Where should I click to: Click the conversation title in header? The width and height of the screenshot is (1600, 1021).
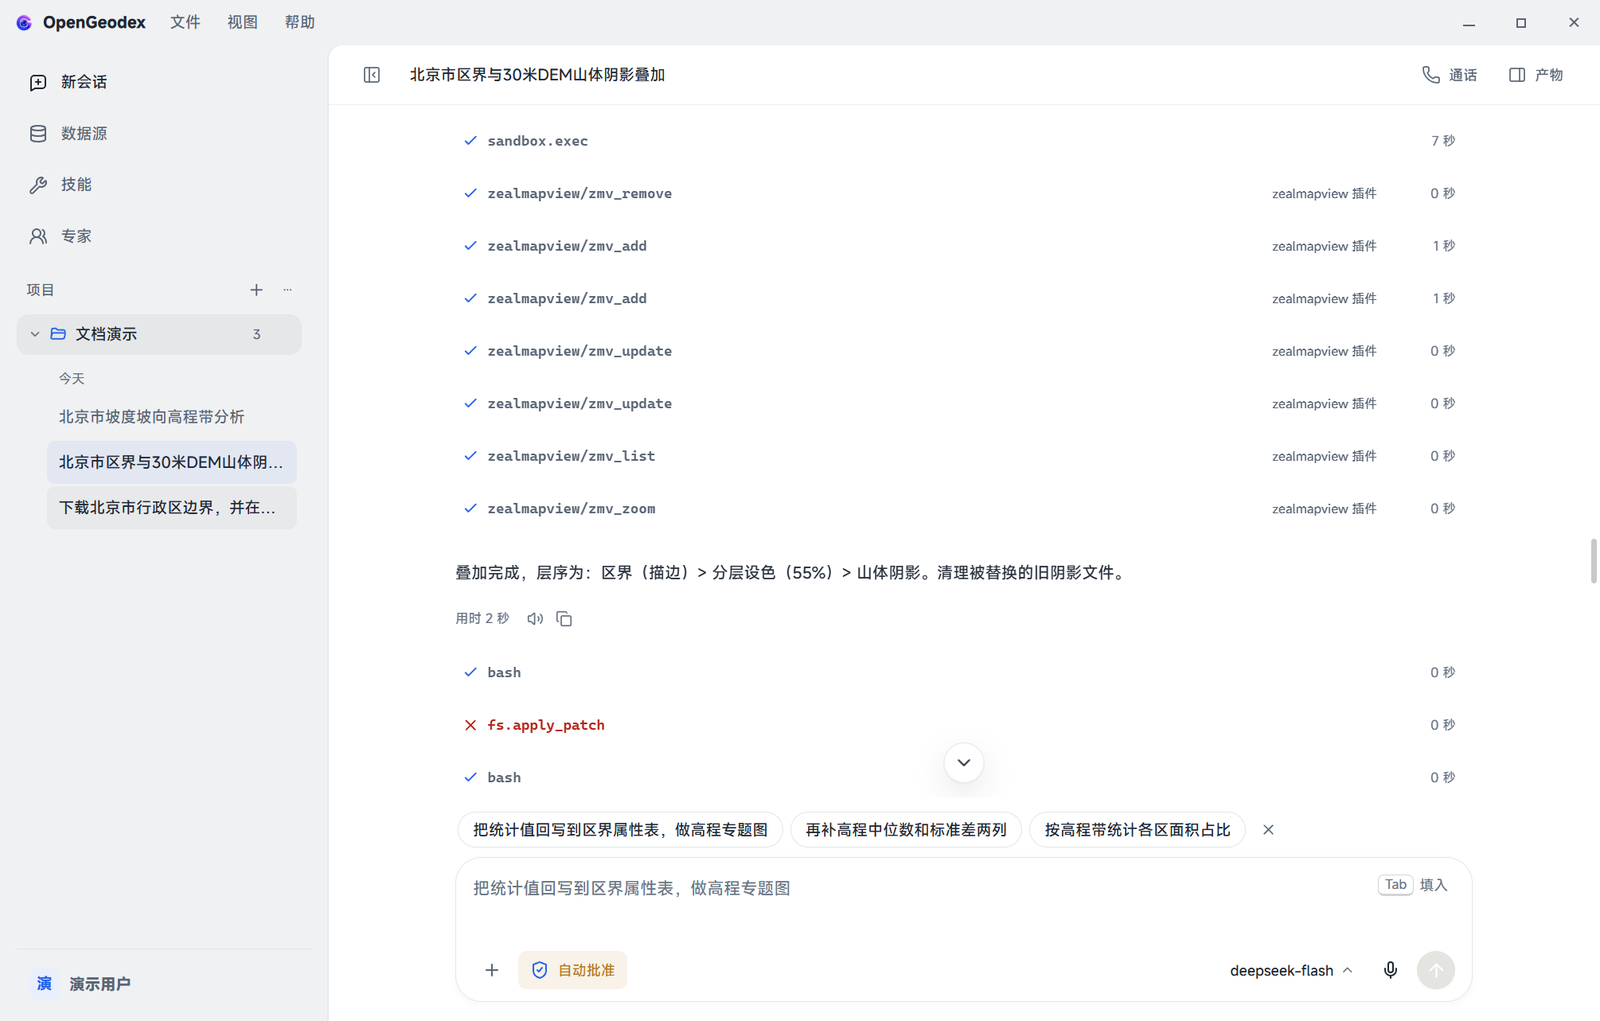tap(537, 75)
